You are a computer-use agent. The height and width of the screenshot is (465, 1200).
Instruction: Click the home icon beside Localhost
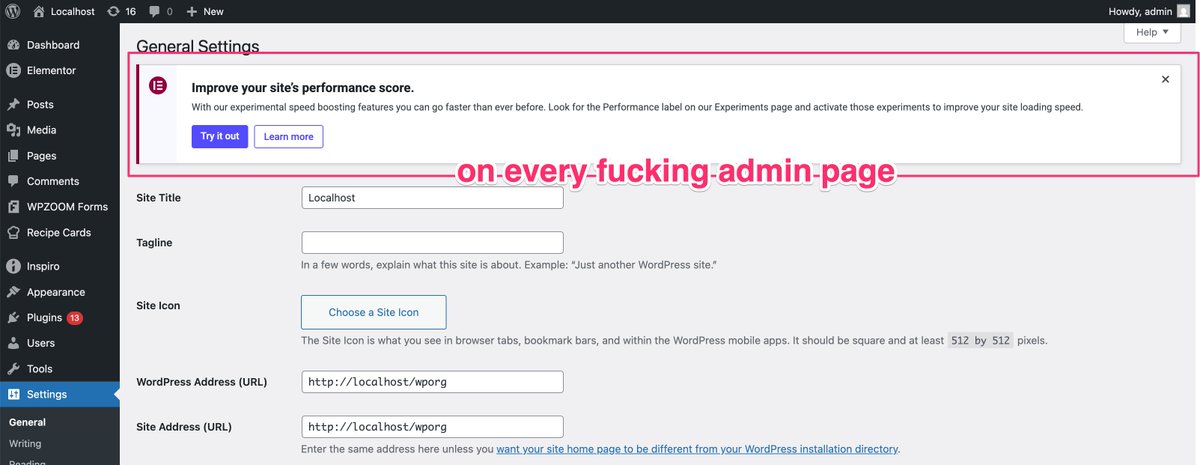point(39,11)
